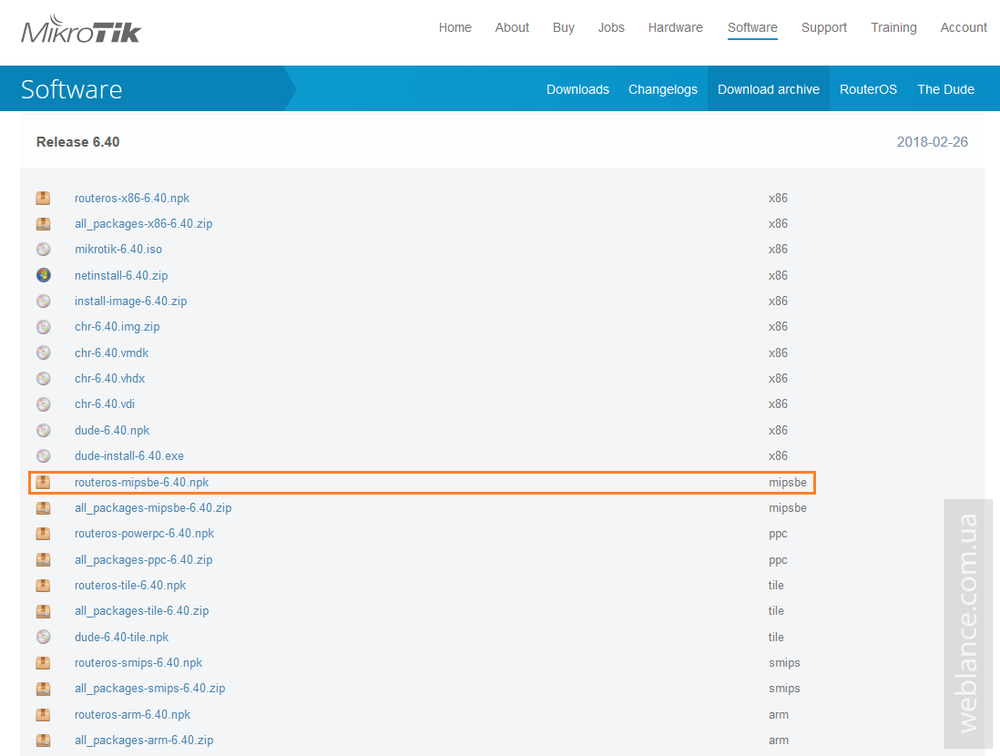Click the disc icon beside dude-install-6.40.exe
This screenshot has width=1000, height=756.
(43, 455)
